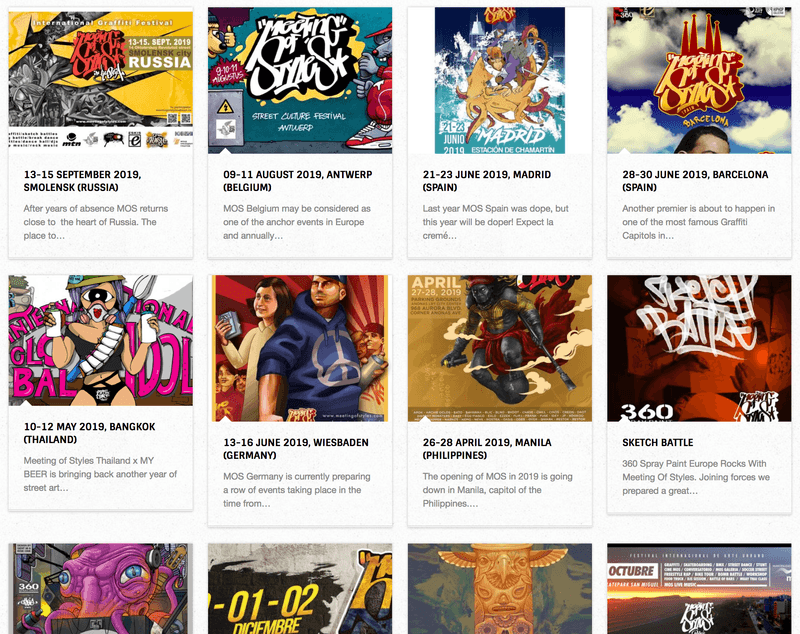Image resolution: width=800 pixels, height=634 pixels.
Task: Click excerpt 'After years of absence MOS returns'
Action: (x=96, y=222)
